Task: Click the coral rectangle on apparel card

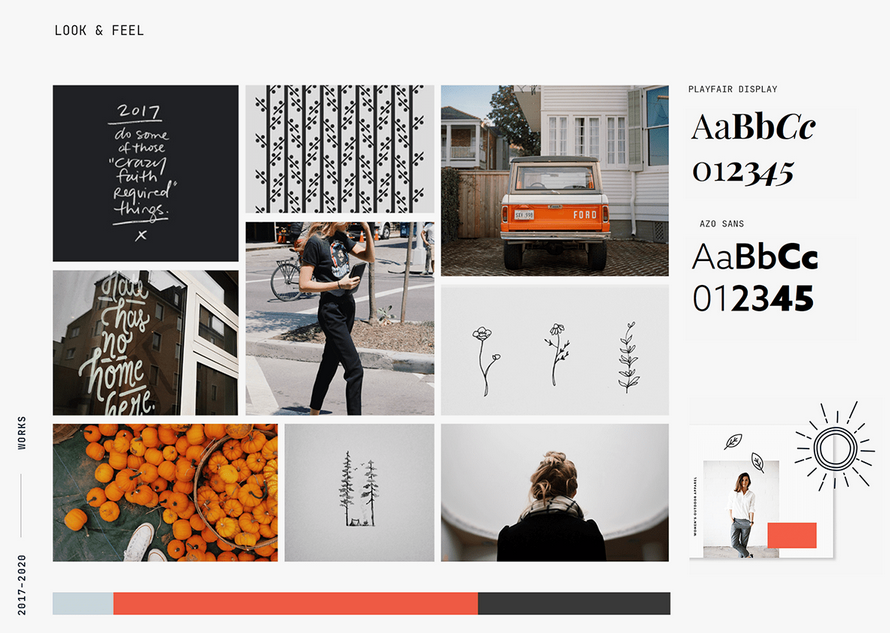Action: coord(792,535)
